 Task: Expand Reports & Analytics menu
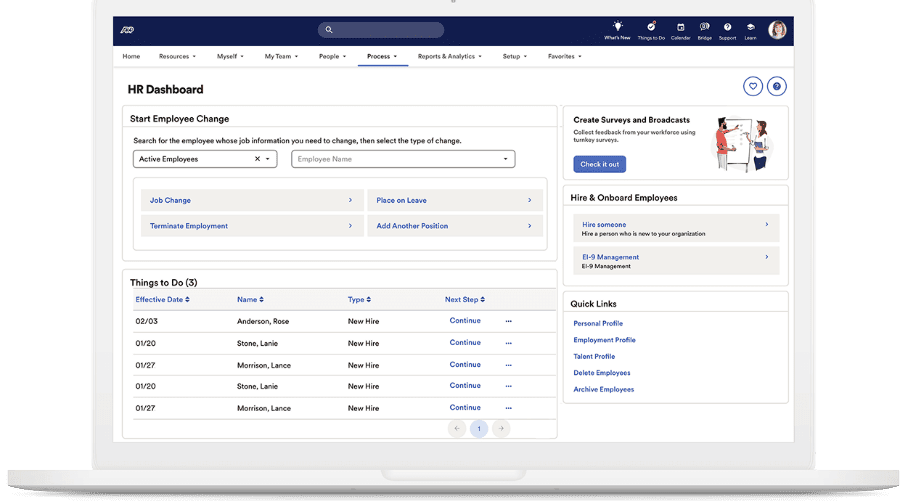pyautogui.click(x=449, y=56)
